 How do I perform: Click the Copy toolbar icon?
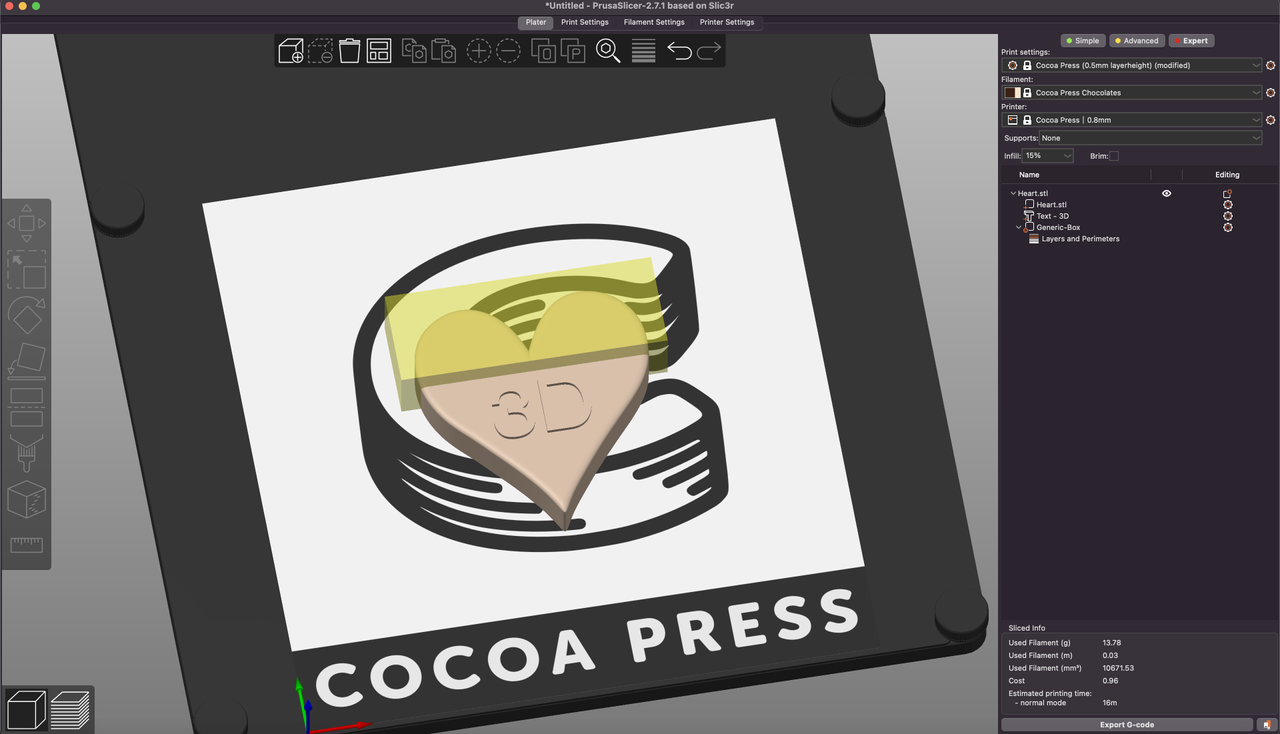pos(414,50)
